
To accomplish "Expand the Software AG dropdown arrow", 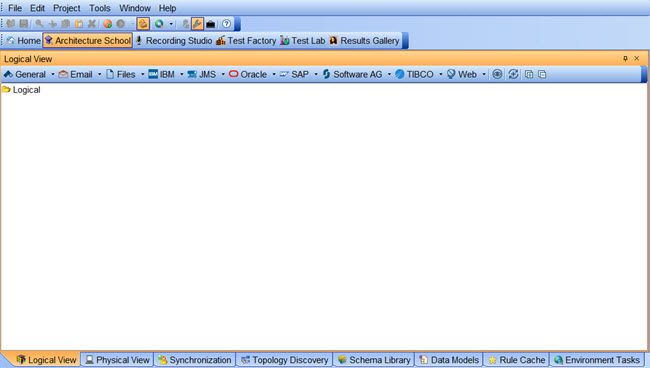I will tap(389, 75).
